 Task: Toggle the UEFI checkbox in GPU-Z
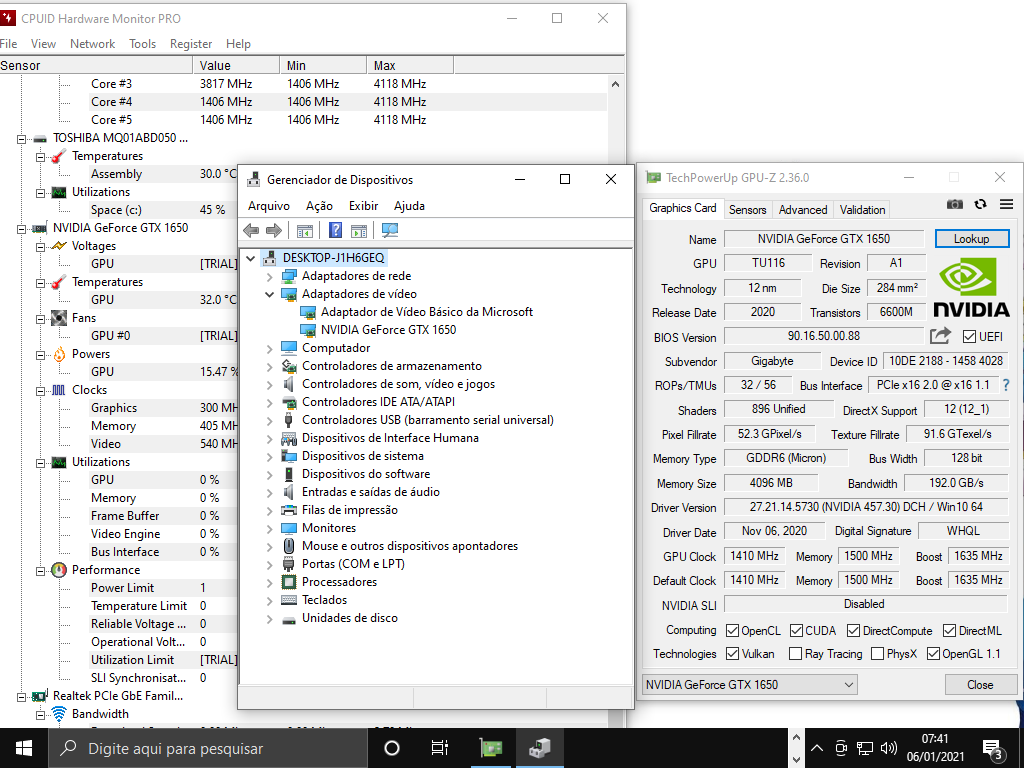click(x=969, y=337)
